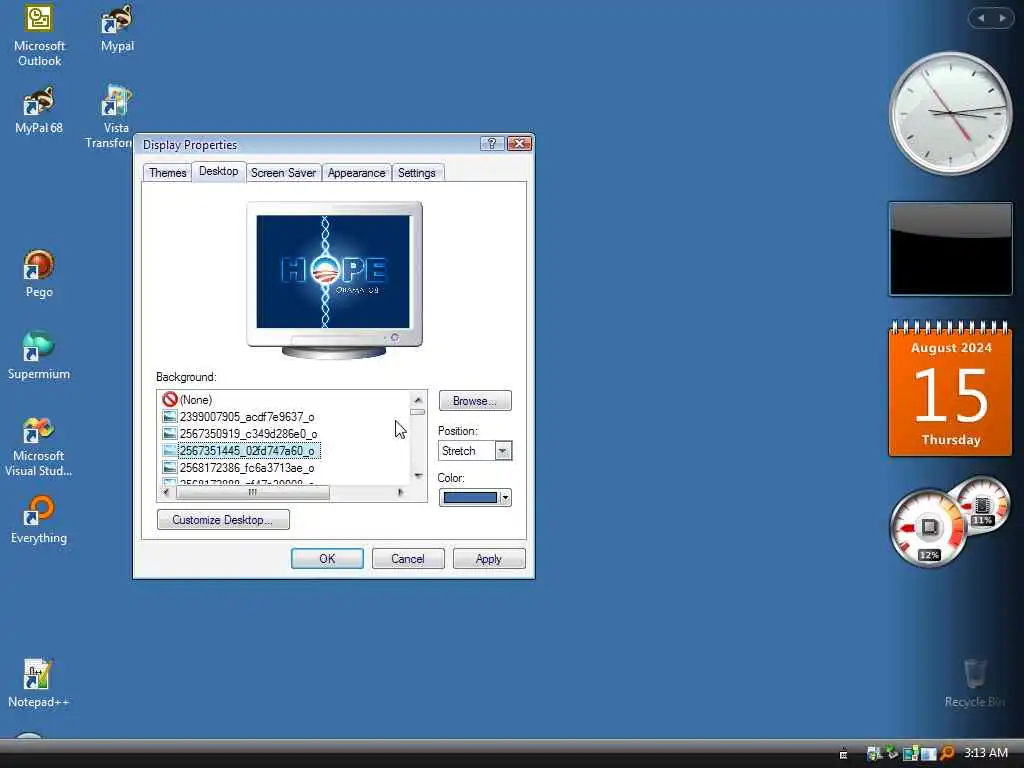Open the Everything search desktop icon
Screen dimensions: 1024x768
[39, 520]
